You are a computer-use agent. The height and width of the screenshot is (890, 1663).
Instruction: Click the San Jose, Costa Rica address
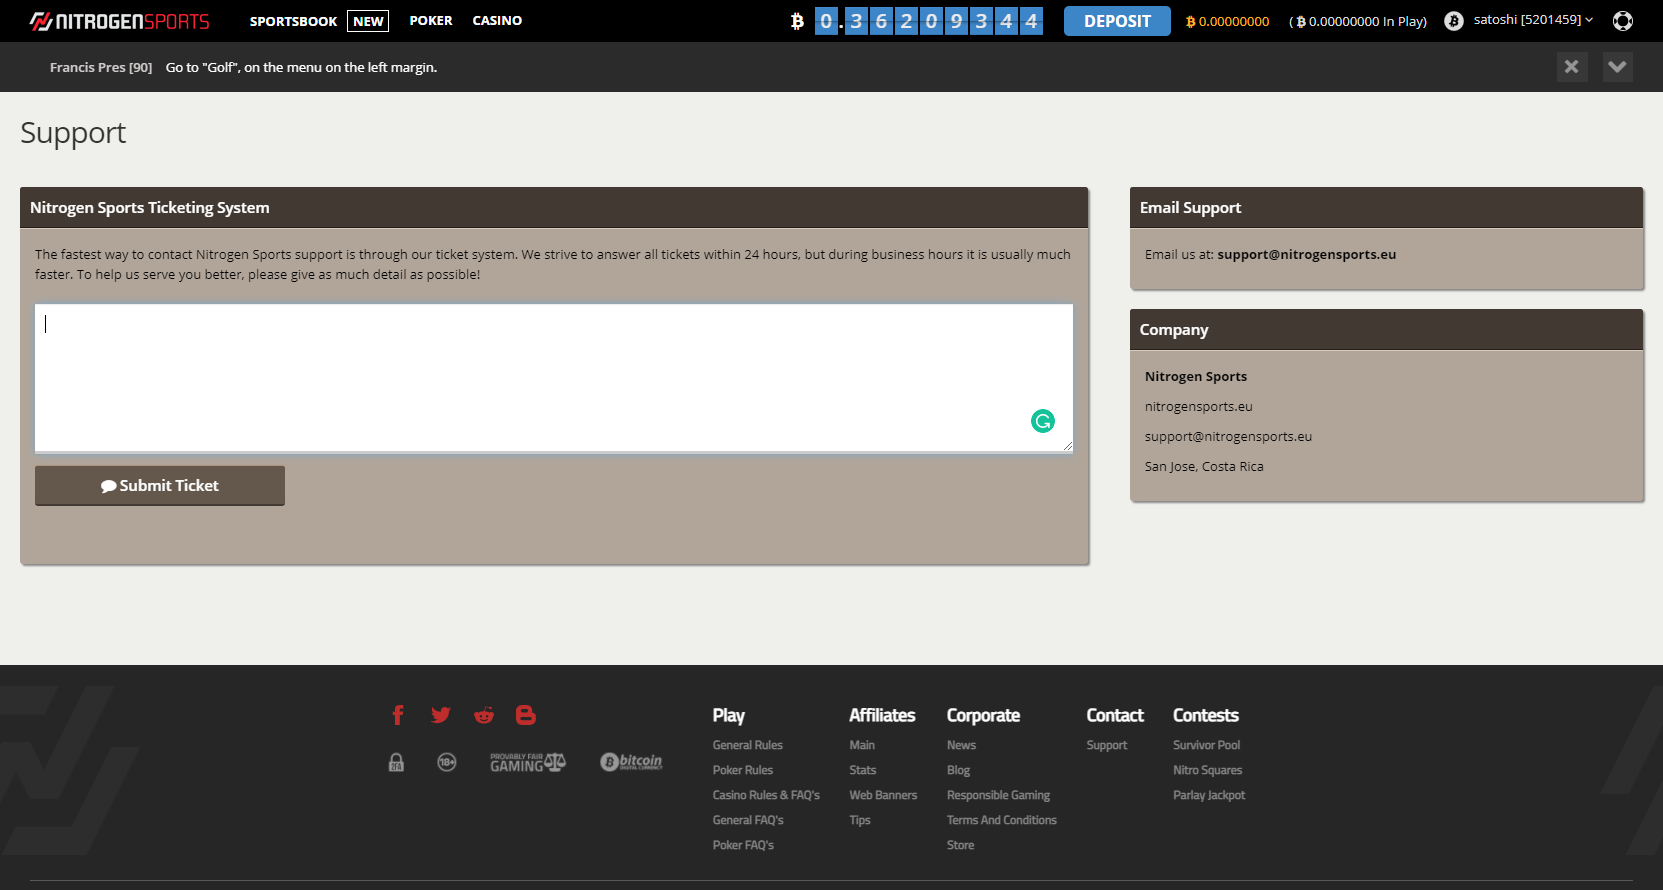pyautogui.click(x=1204, y=466)
